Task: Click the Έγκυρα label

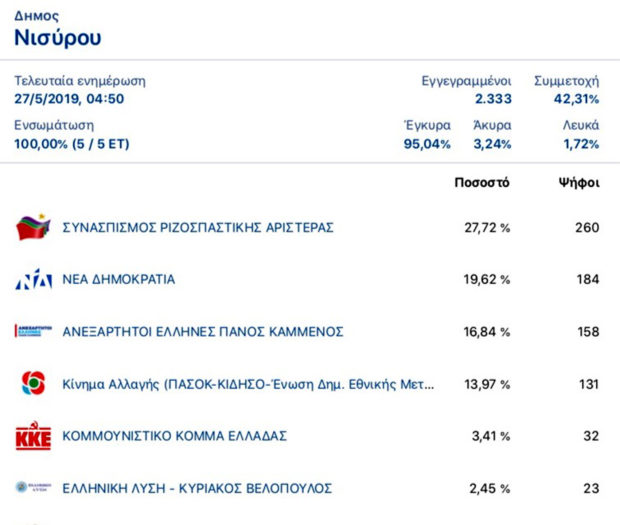Action: coord(427,125)
